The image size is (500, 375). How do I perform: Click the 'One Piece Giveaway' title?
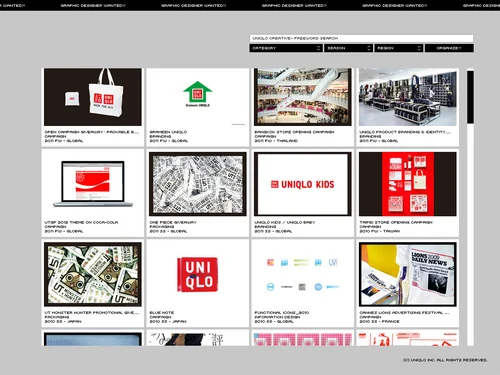[x=173, y=222]
